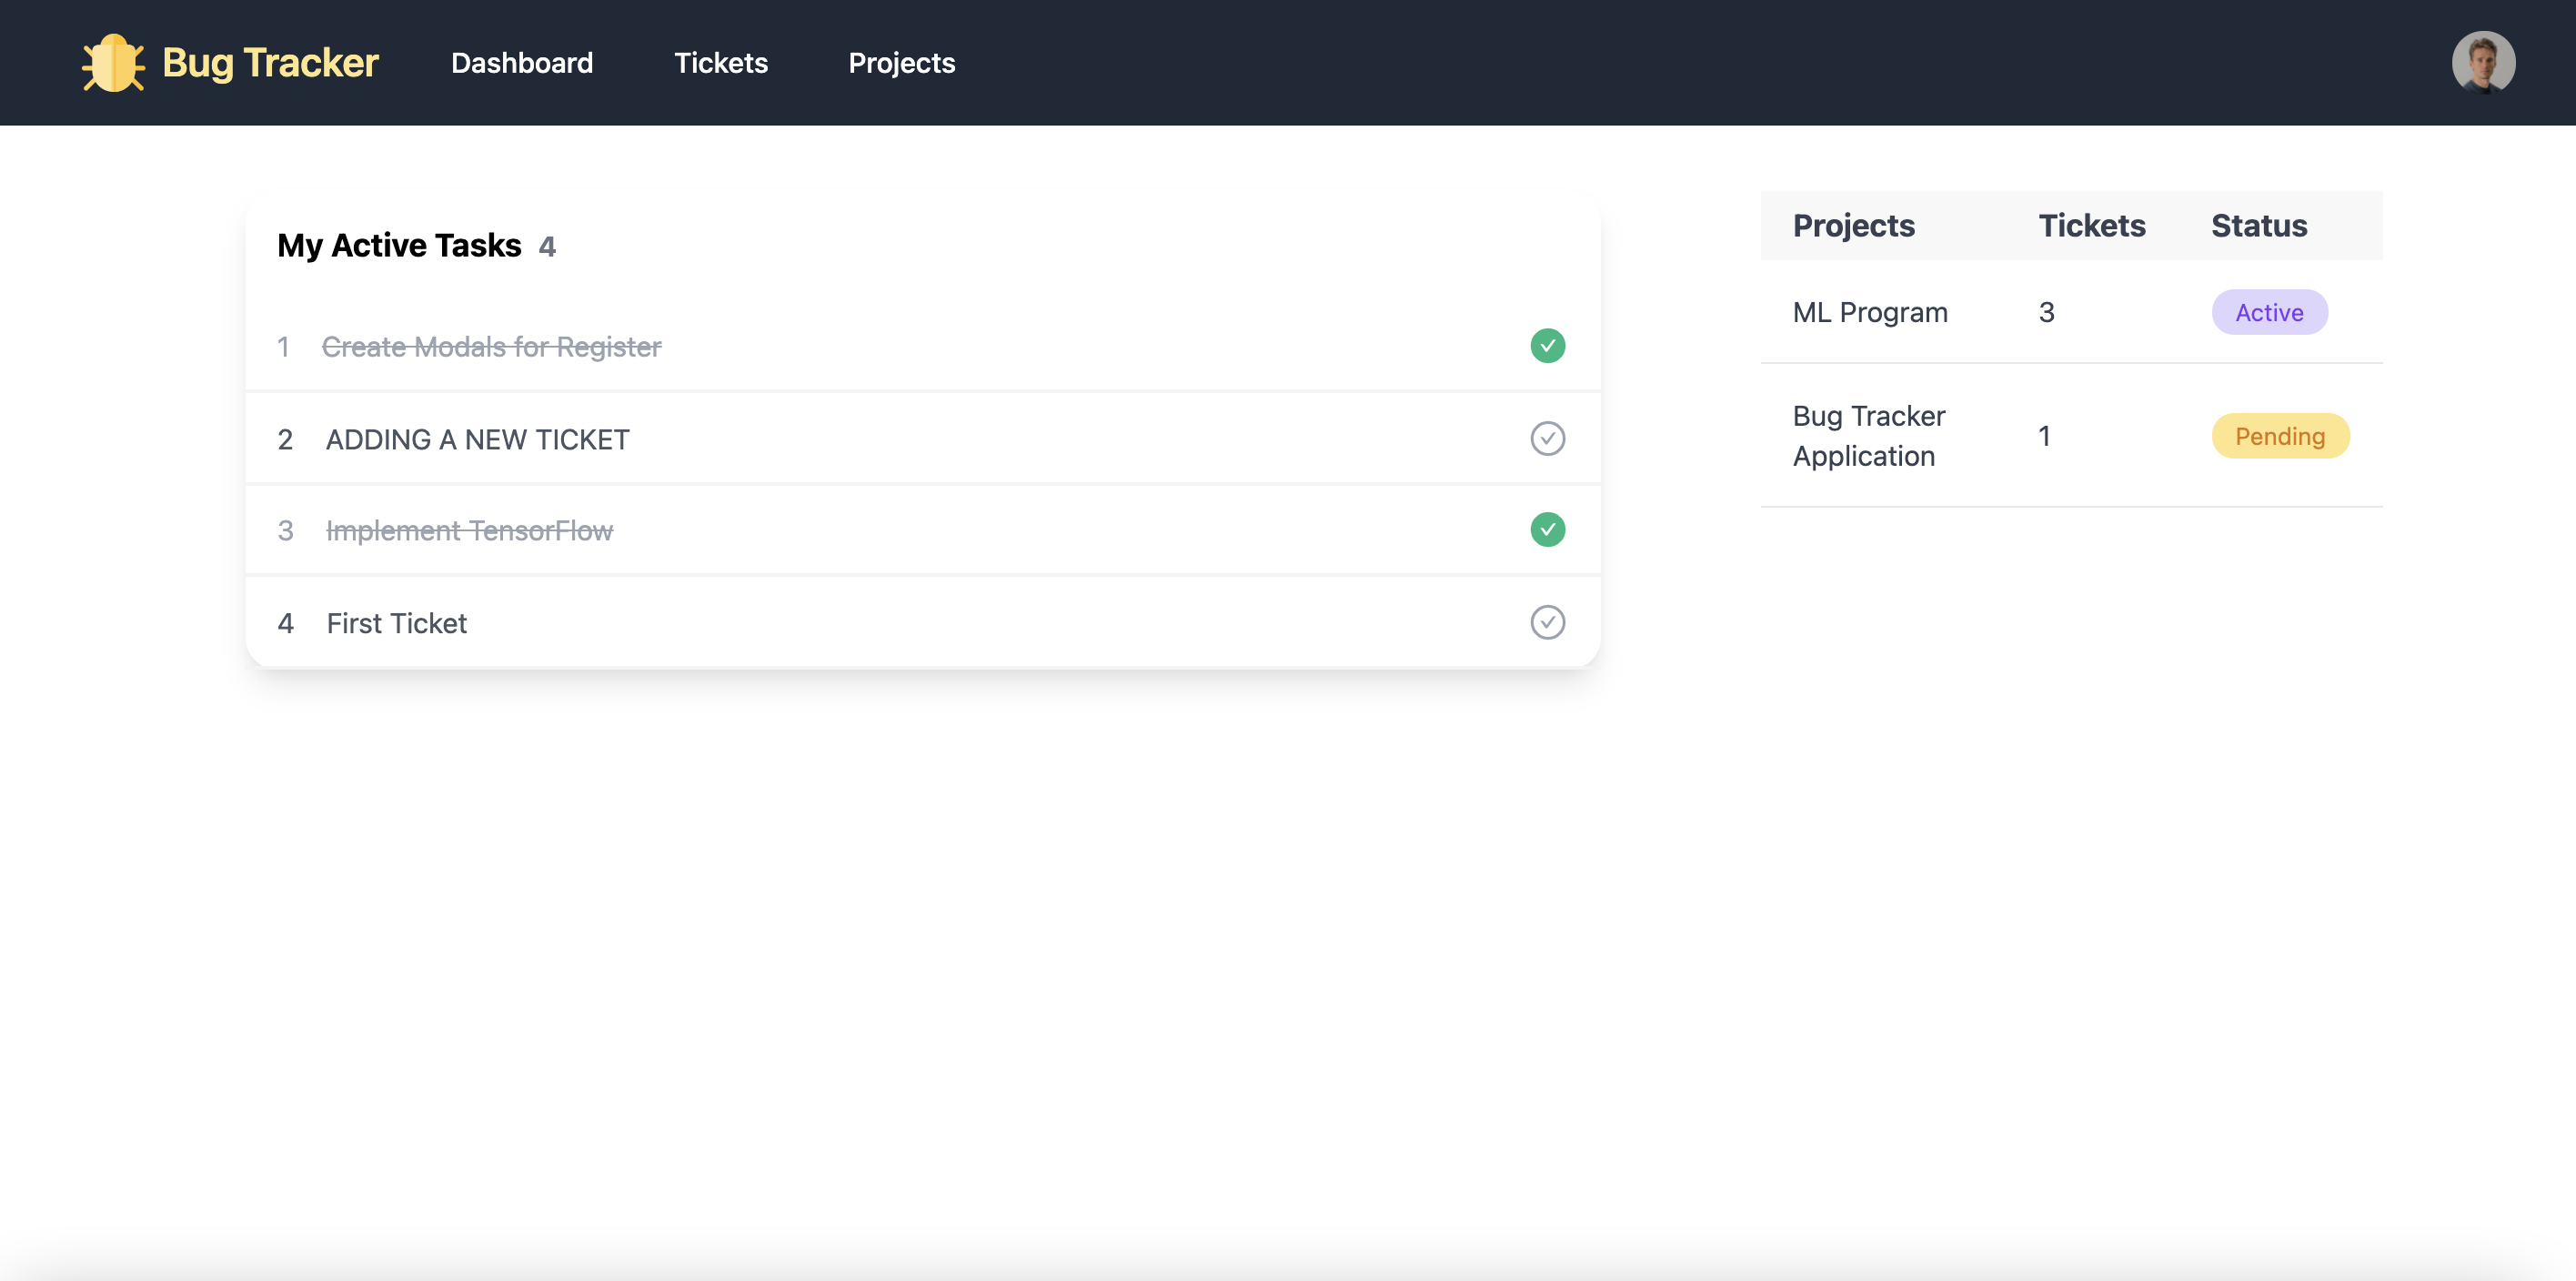The height and width of the screenshot is (1281, 2576).
Task: Open the Bug Tracker Application project
Action: (x=2071, y=436)
